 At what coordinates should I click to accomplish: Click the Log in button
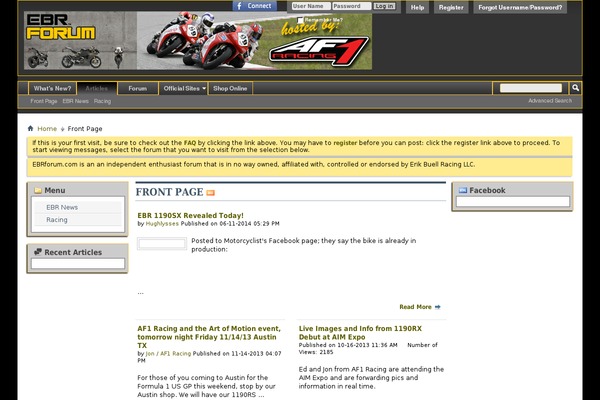point(384,6)
